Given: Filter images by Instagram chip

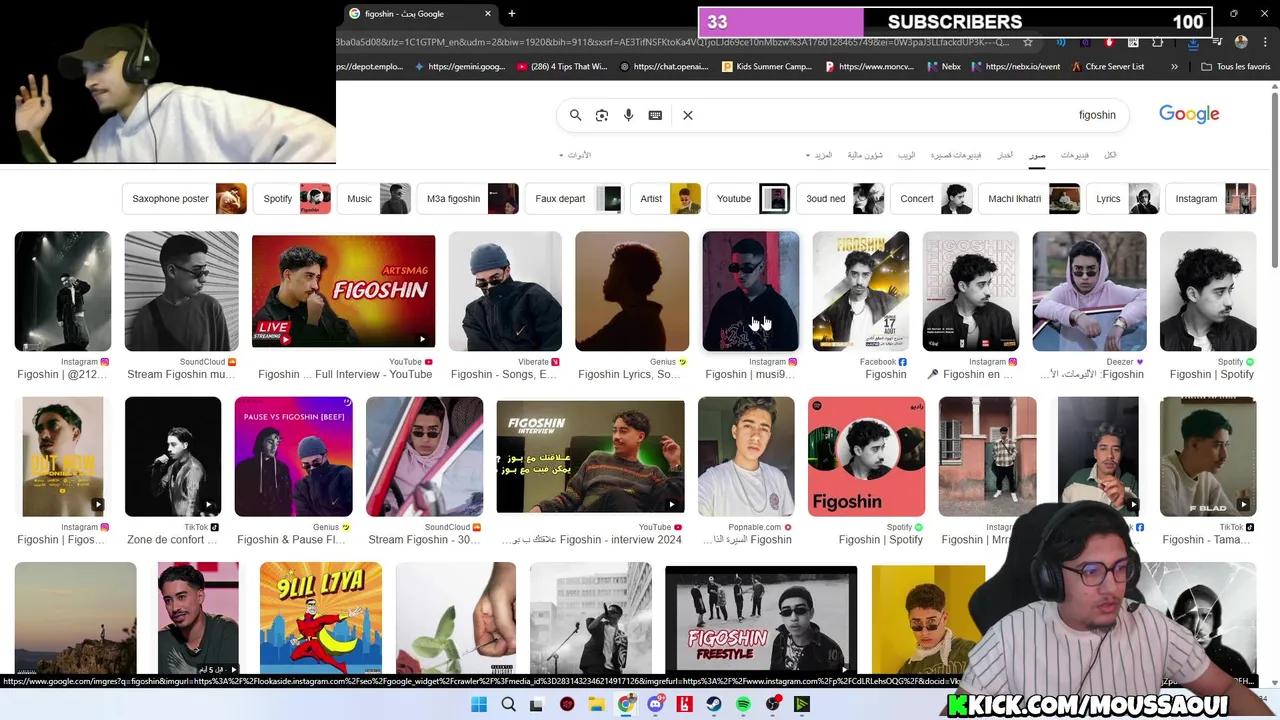Looking at the screenshot, I should (1211, 198).
